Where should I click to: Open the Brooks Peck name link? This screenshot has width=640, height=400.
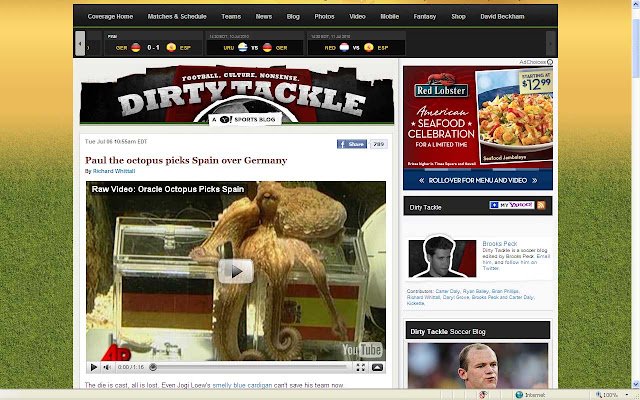500,243
